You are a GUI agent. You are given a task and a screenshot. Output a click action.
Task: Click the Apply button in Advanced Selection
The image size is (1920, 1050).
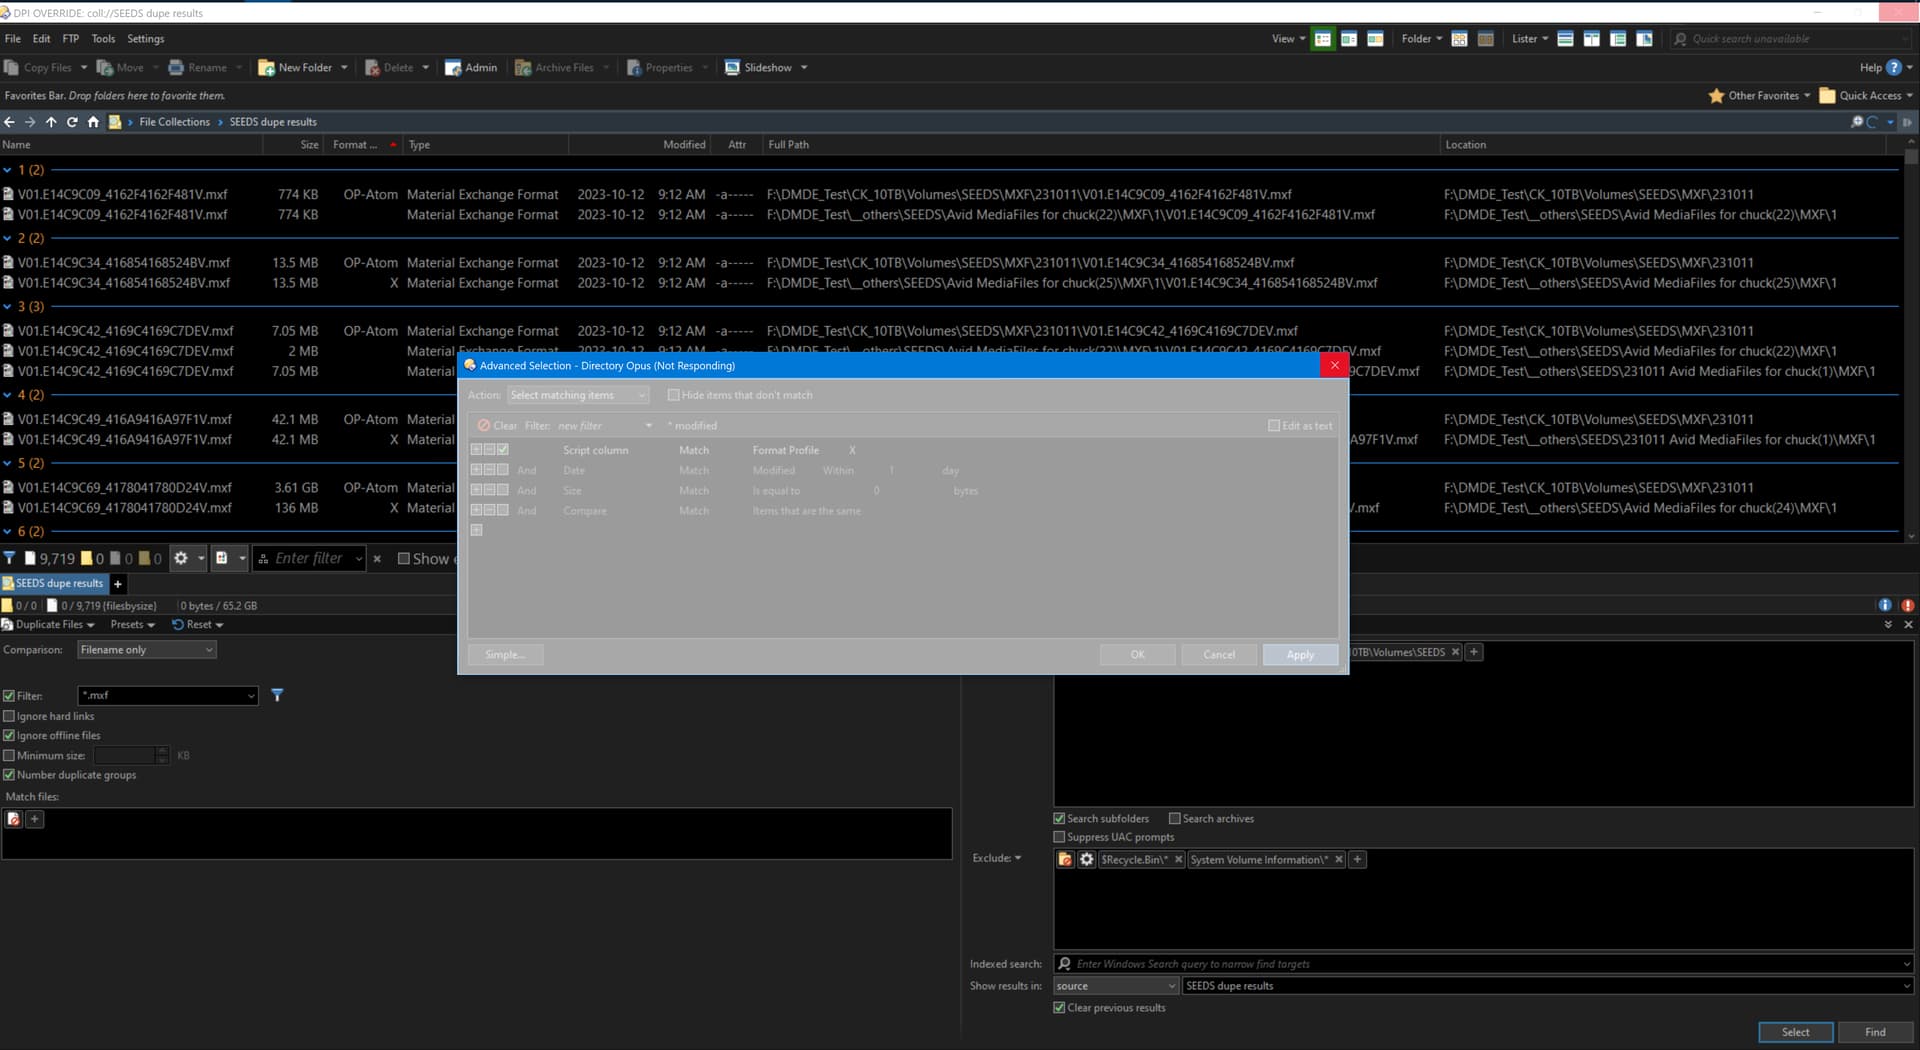click(1300, 655)
